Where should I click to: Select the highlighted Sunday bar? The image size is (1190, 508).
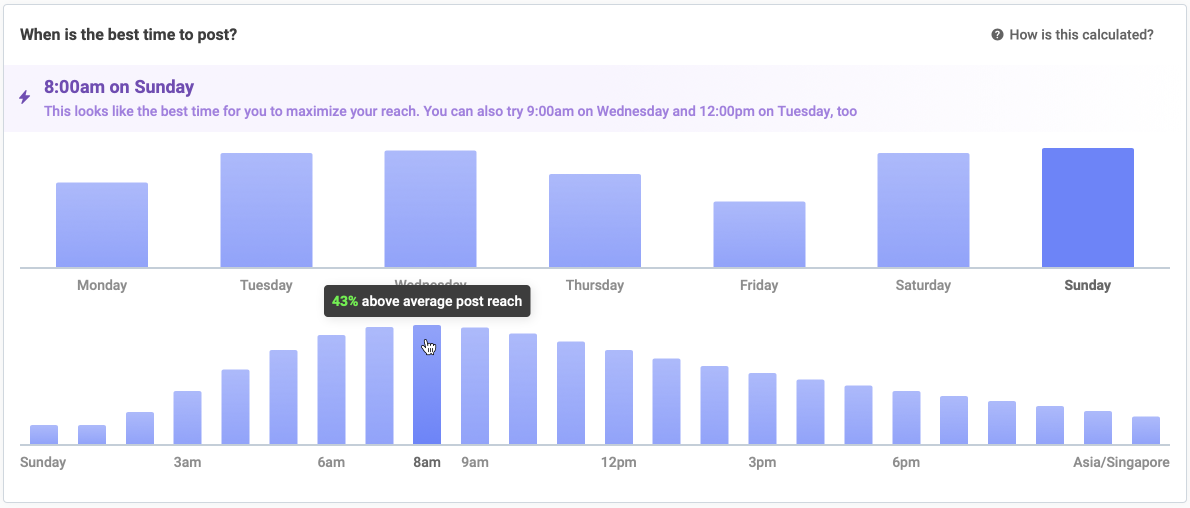click(1088, 208)
